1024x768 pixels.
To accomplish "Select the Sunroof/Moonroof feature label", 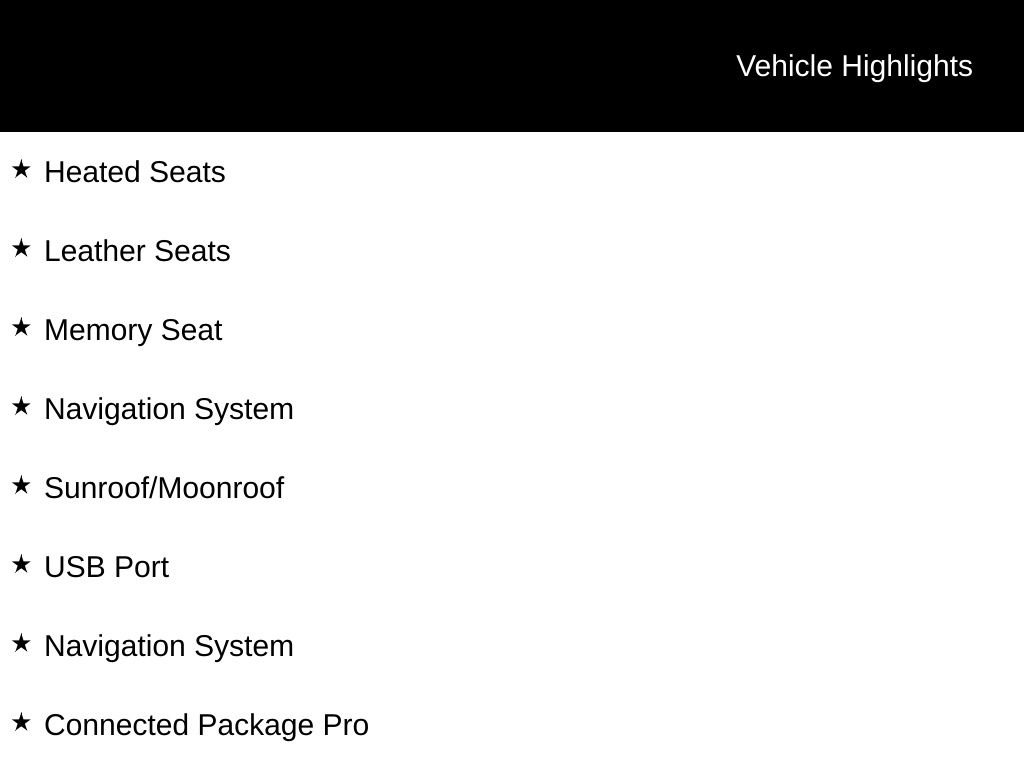I will coord(164,488).
